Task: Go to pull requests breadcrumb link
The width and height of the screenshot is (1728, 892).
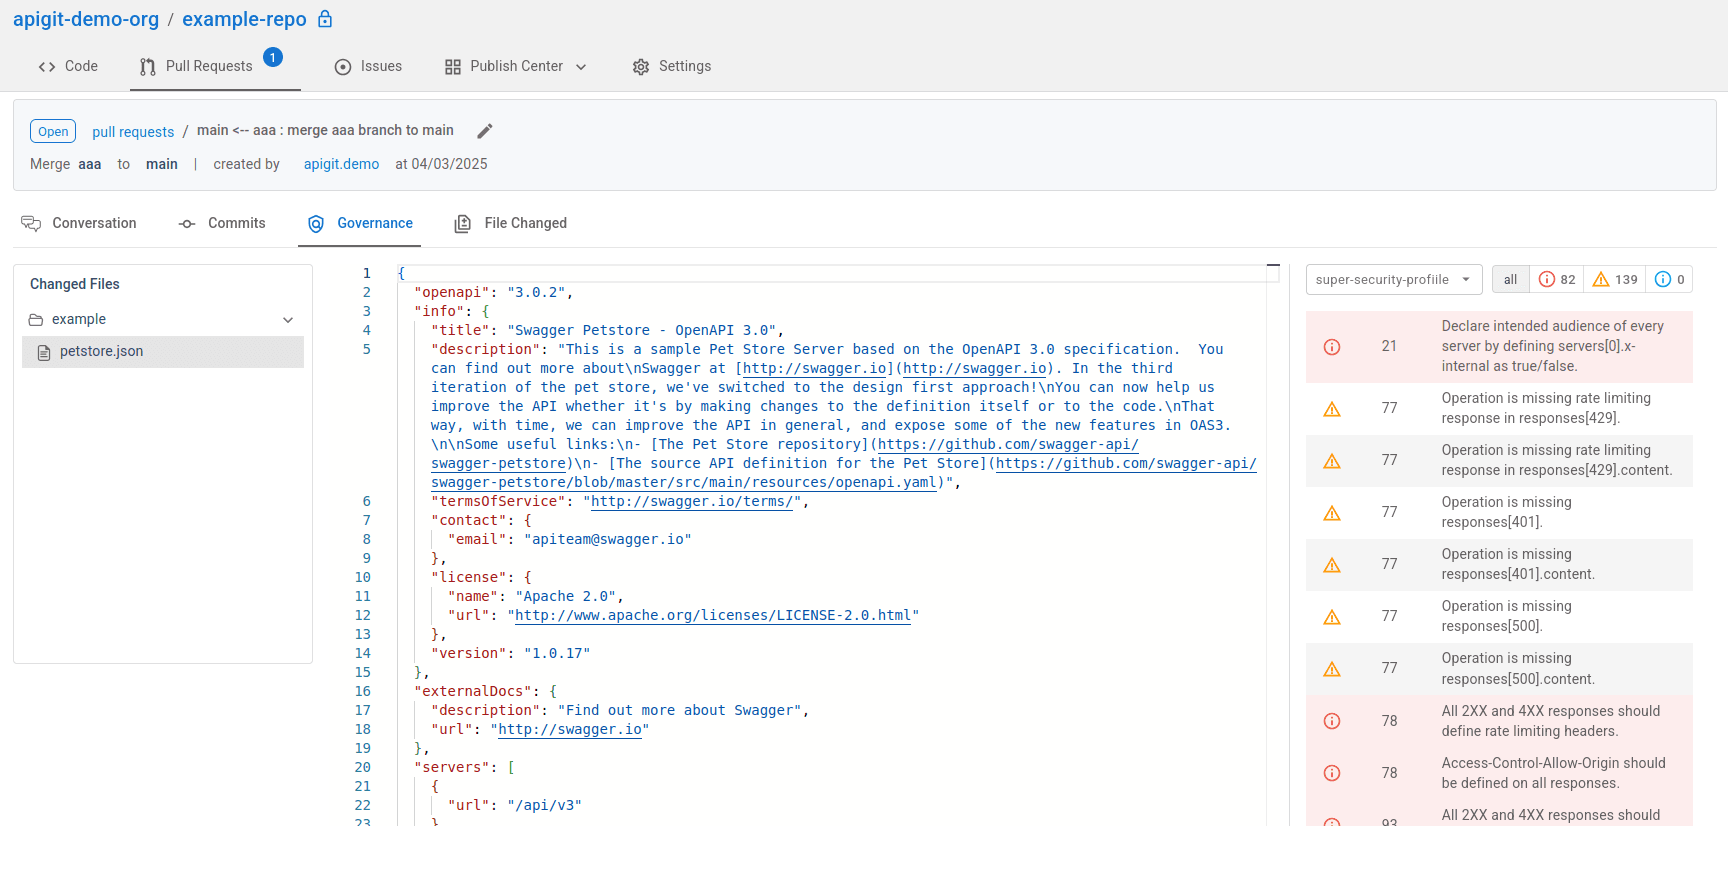Action: [x=133, y=132]
